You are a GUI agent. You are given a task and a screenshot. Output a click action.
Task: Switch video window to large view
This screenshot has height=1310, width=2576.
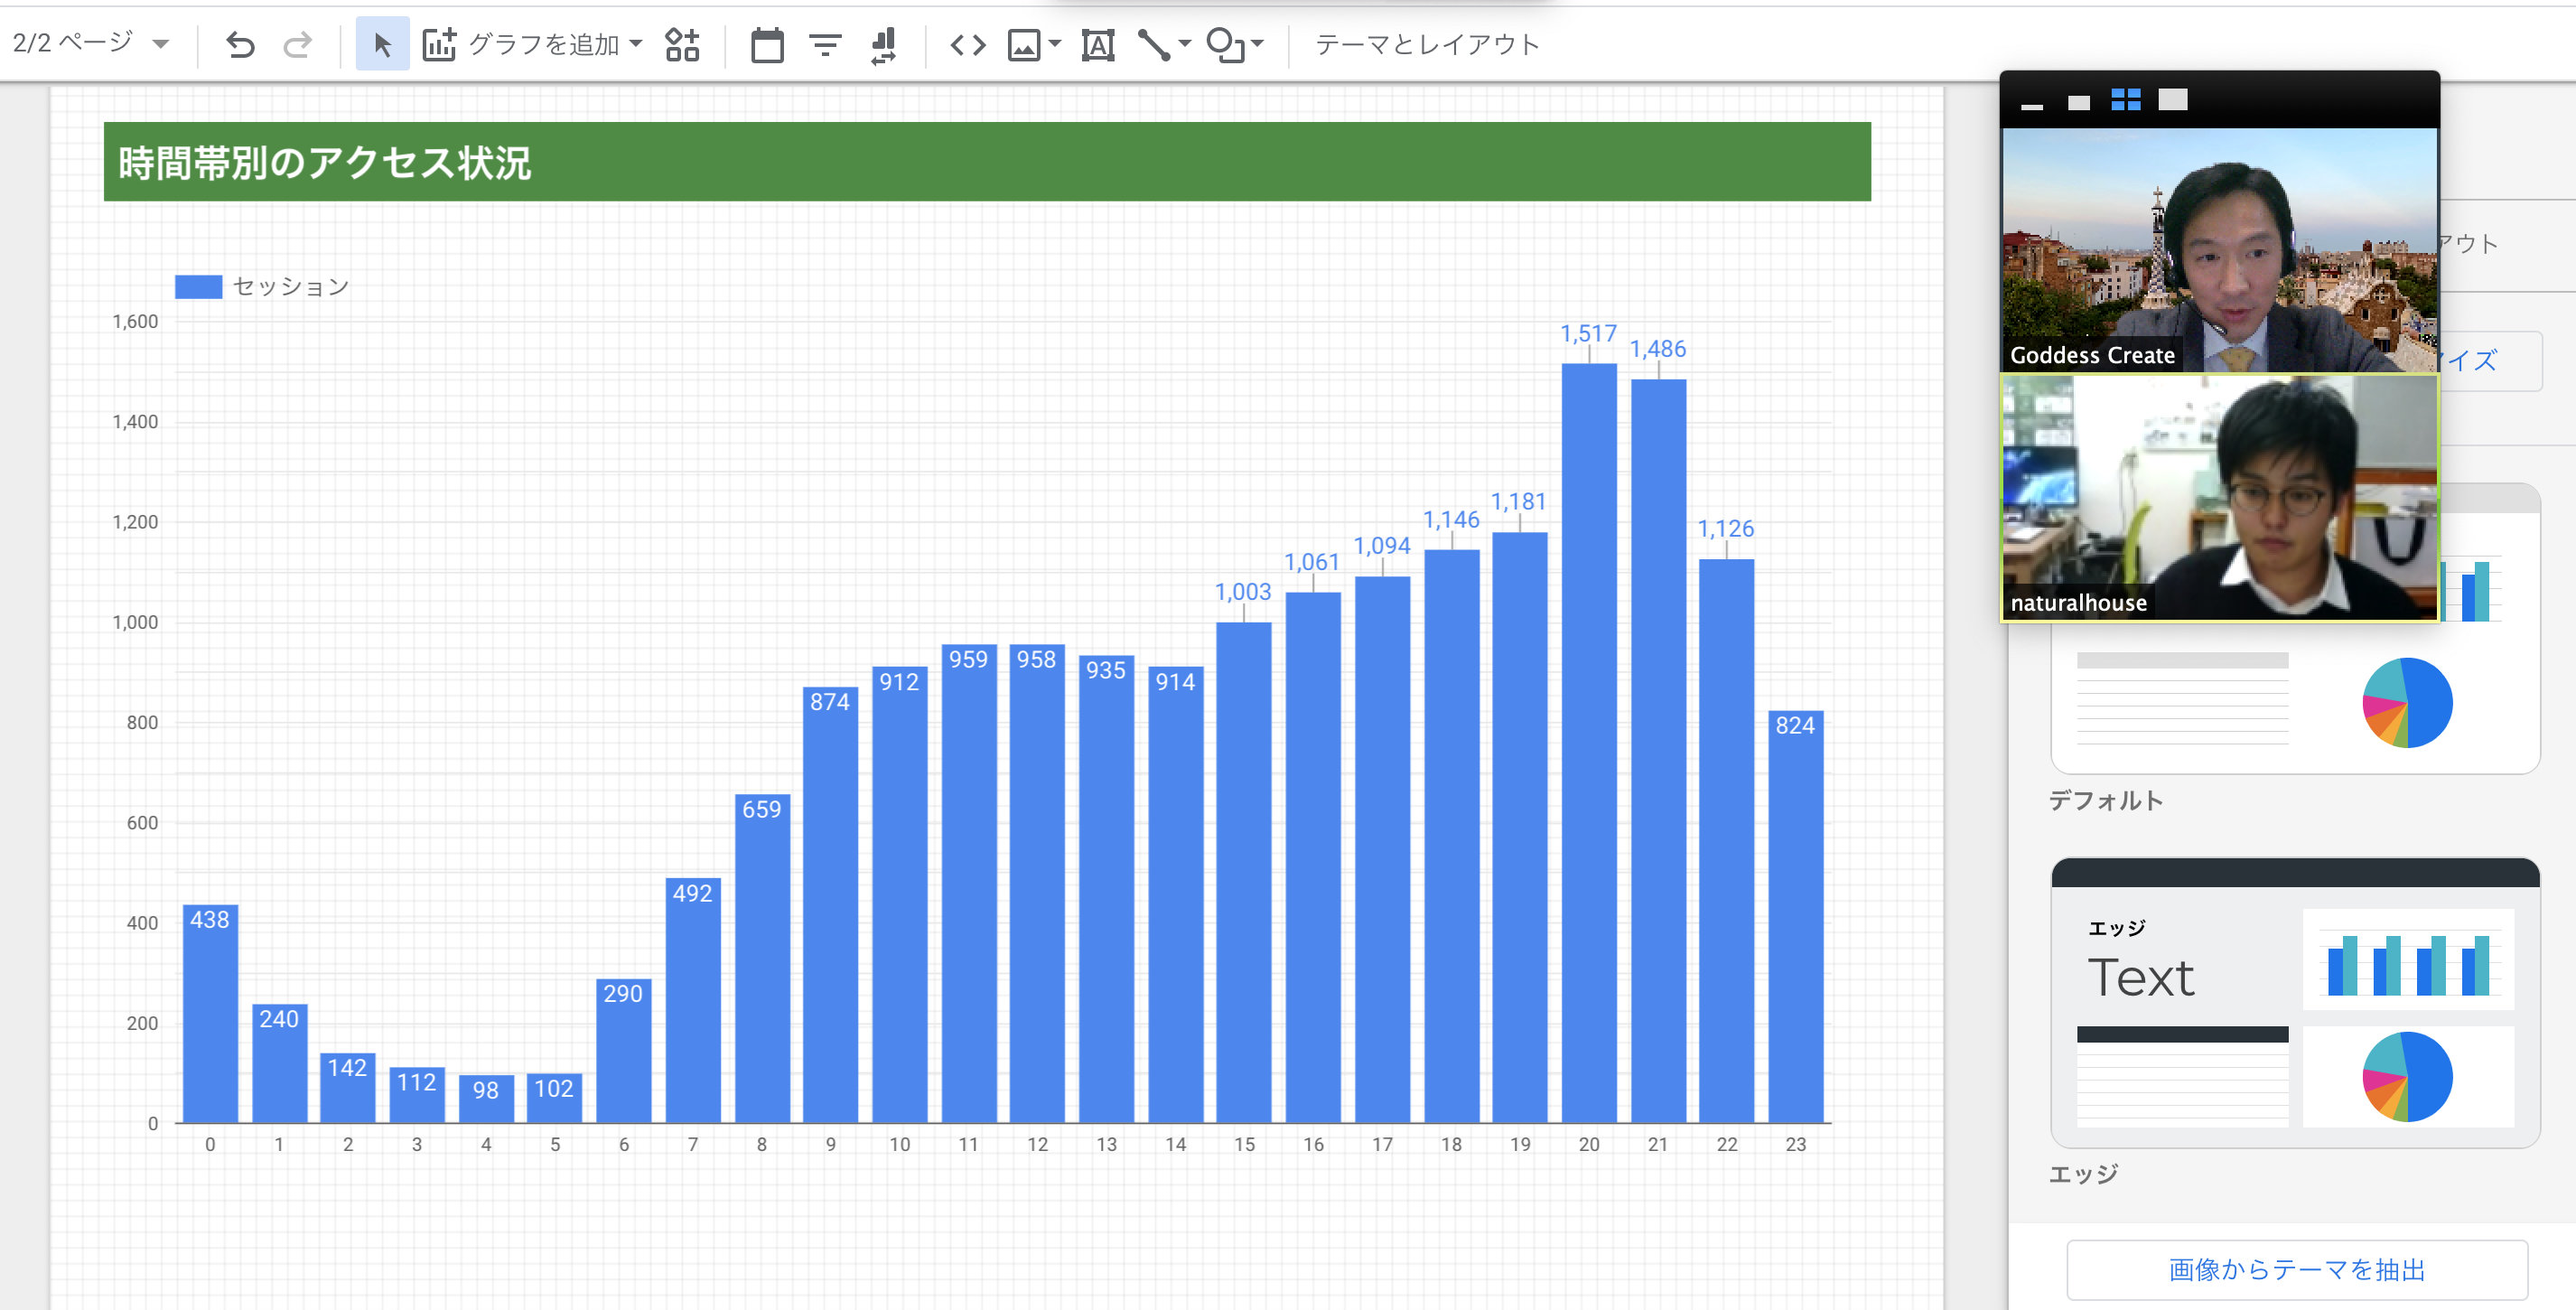click(x=2173, y=99)
